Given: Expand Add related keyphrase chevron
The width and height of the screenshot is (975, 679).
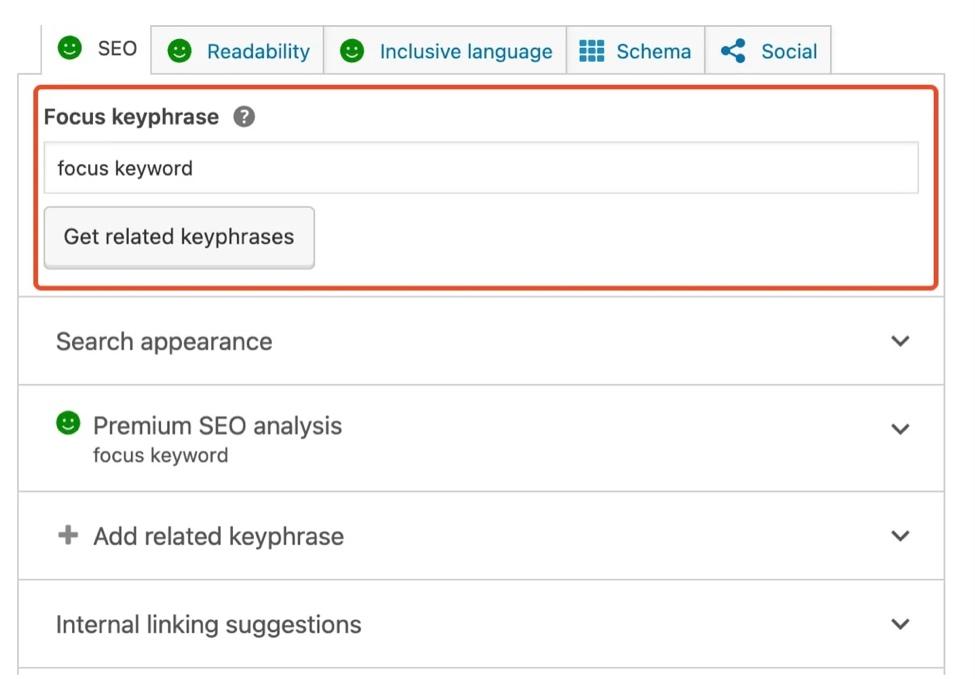Looking at the screenshot, I should [900, 536].
